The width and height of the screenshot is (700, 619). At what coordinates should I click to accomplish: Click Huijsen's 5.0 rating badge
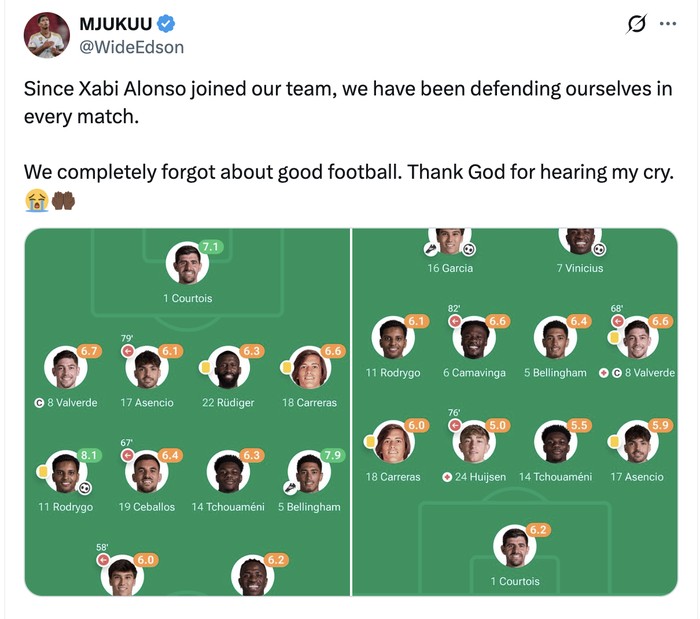pyautogui.click(x=497, y=425)
